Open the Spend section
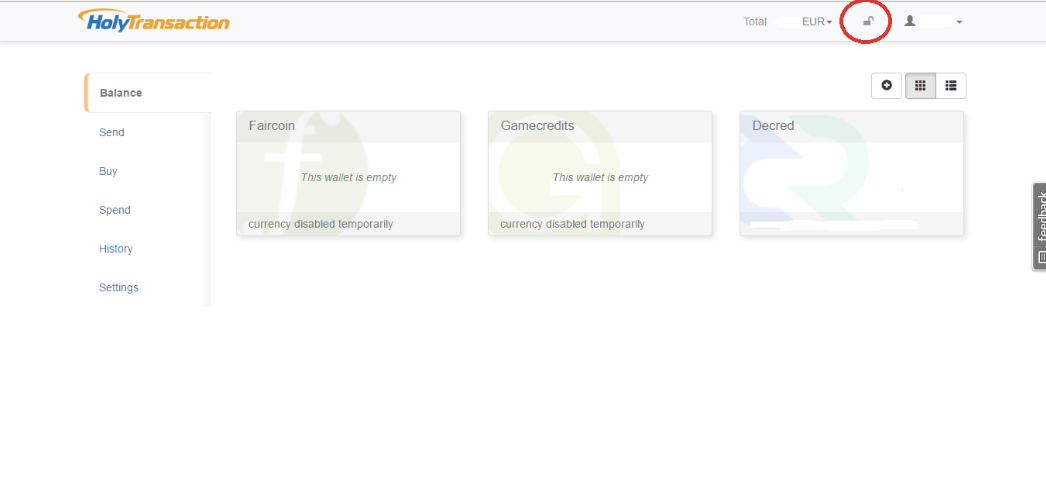The image size is (1046, 492). pos(115,210)
